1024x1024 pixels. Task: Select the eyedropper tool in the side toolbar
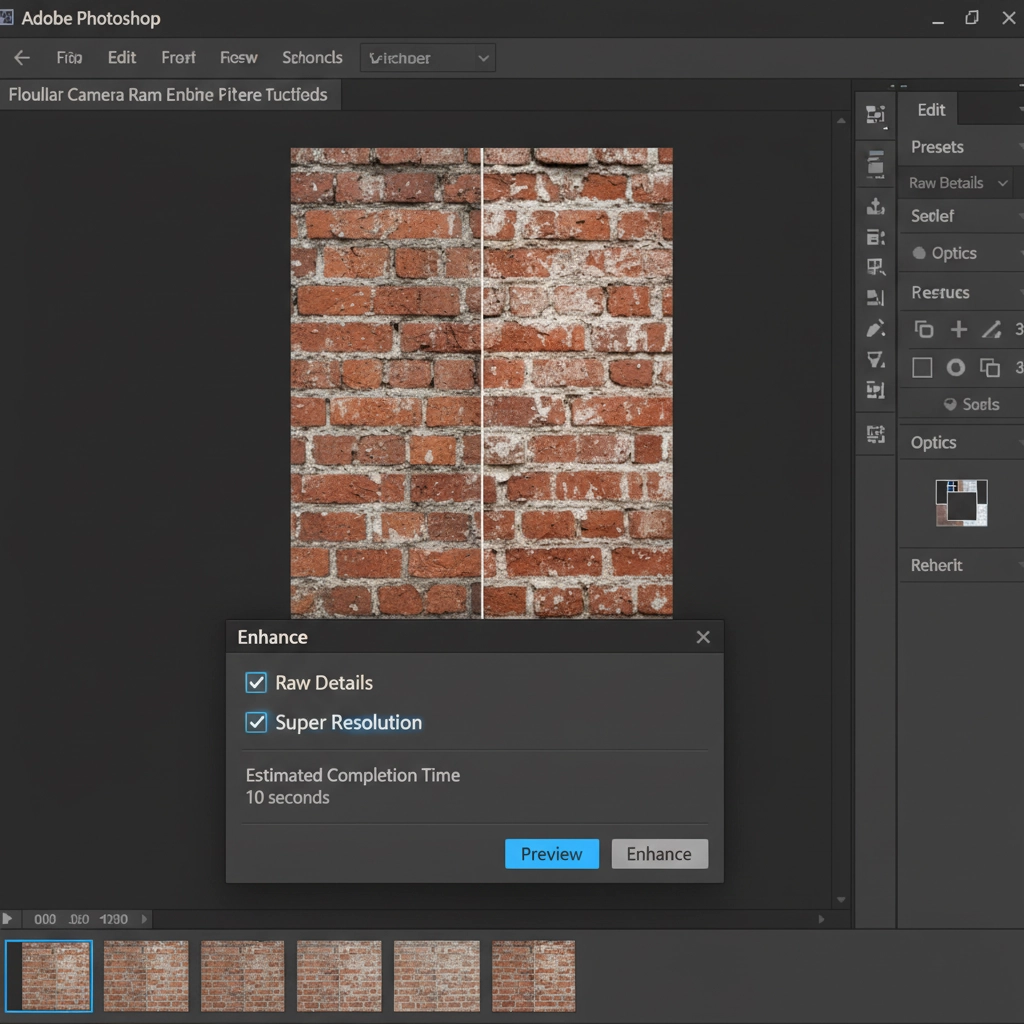pyautogui.click(x=876, y=329)
